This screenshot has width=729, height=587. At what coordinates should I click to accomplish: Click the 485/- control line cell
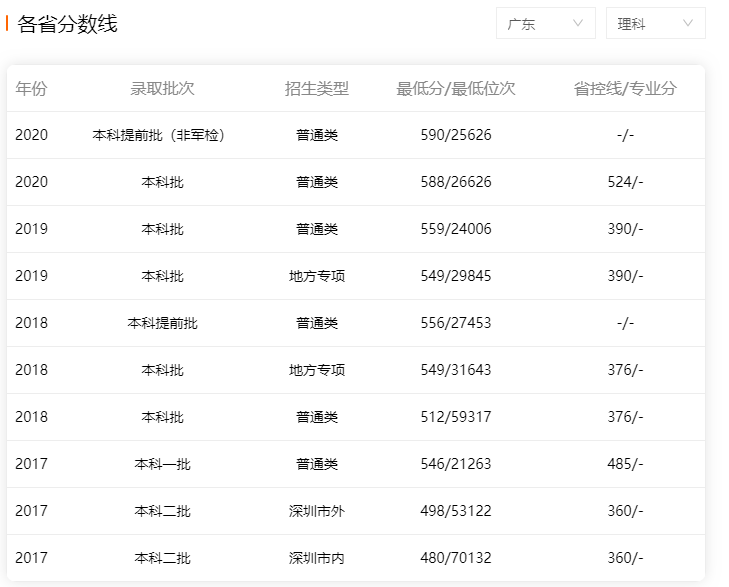(625, 464)
